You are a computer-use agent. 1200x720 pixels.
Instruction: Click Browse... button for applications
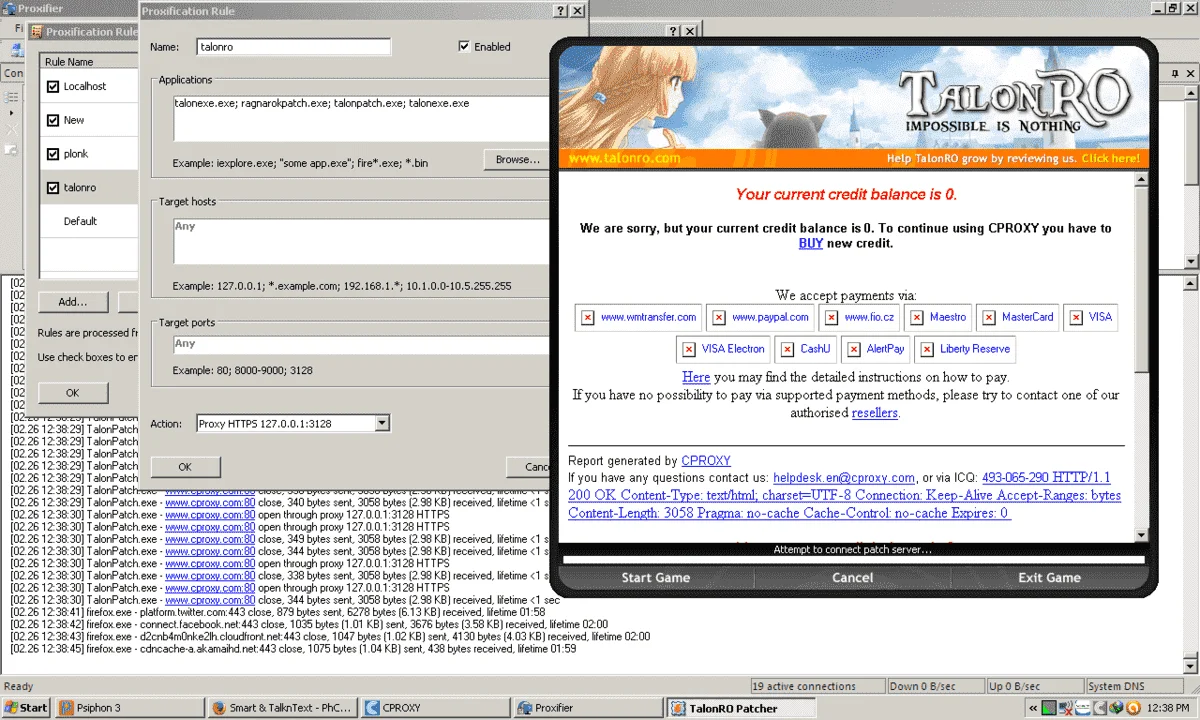[x=517, y=159]
